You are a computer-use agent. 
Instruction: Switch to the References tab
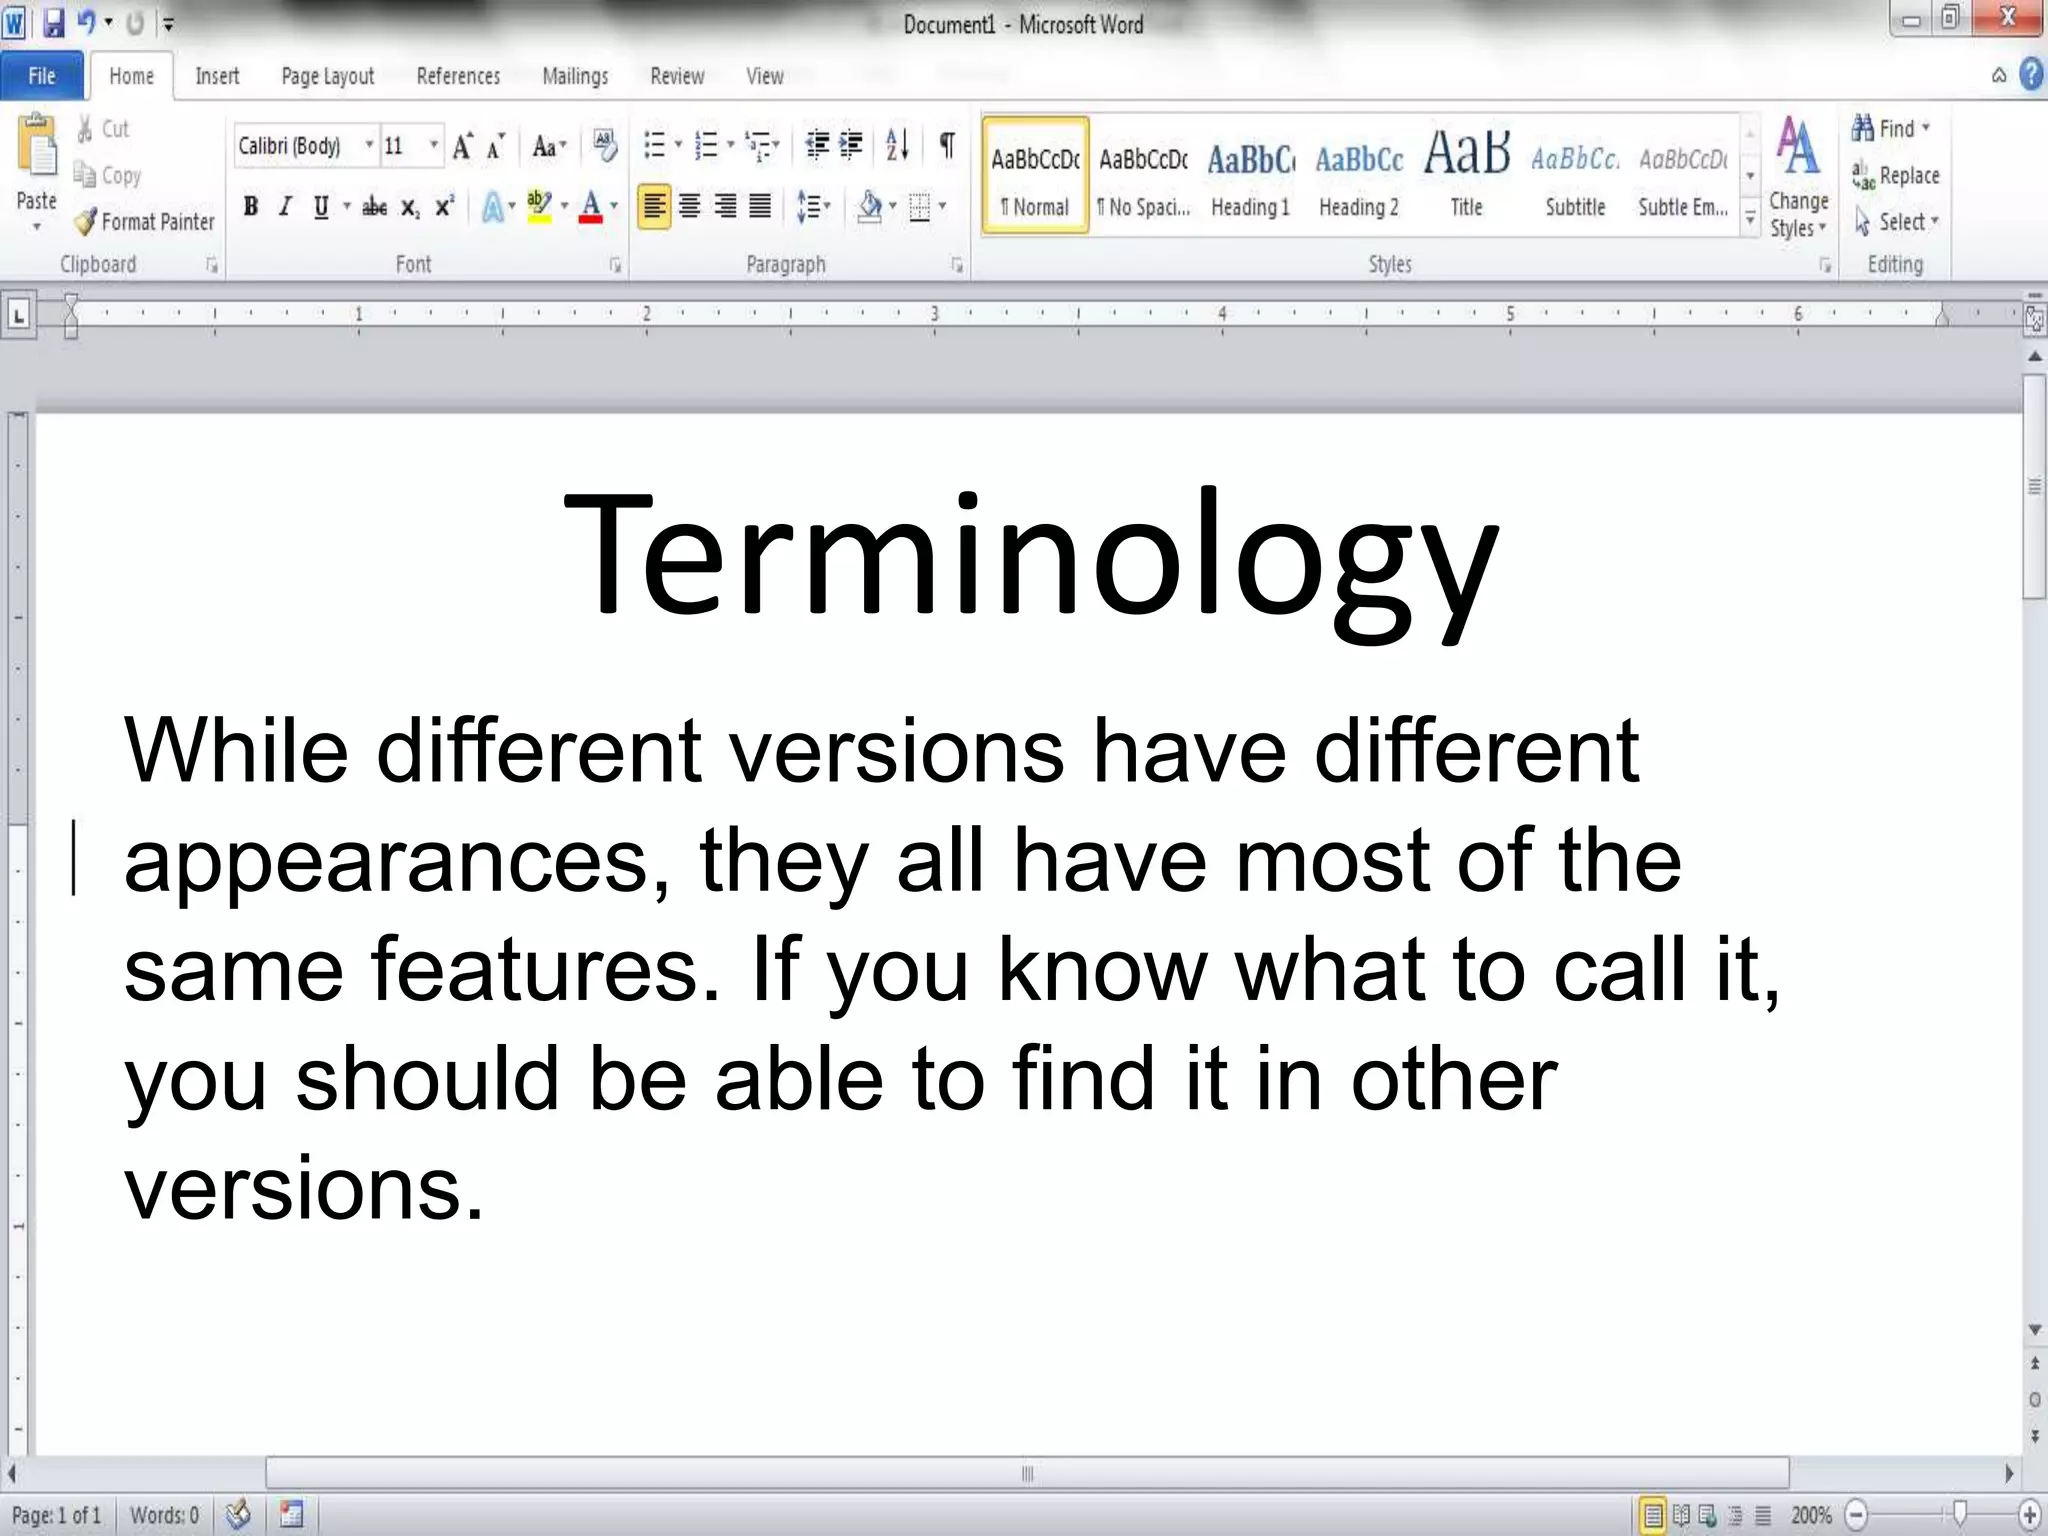click(458, 76)
